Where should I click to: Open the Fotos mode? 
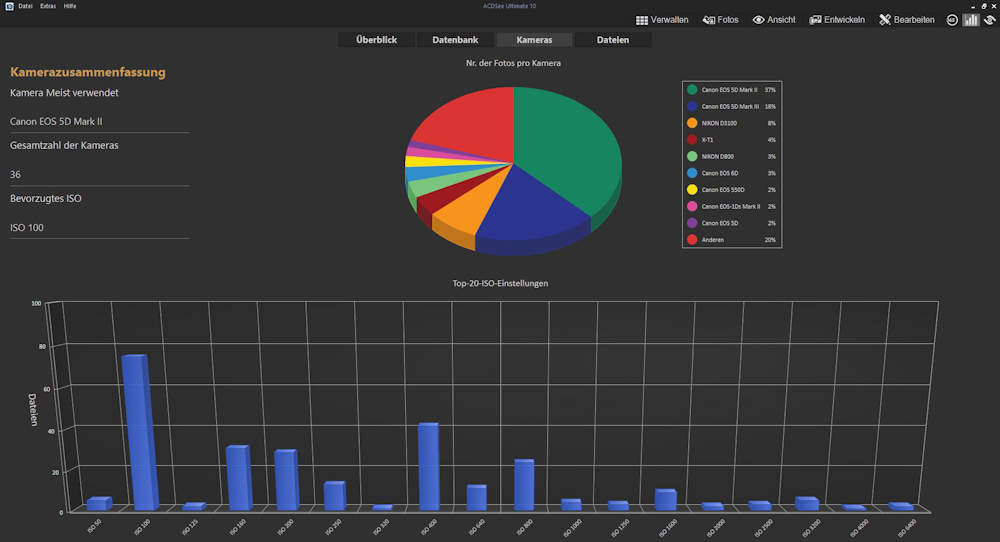[720, 20]
